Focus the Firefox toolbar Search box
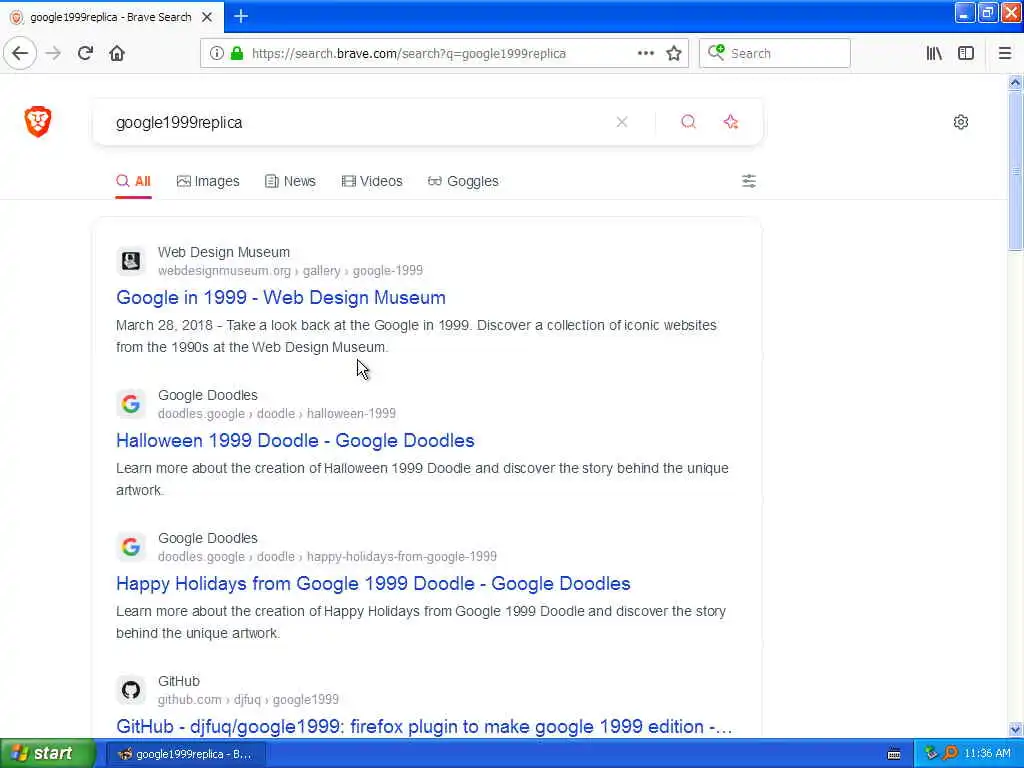This screenshot has width=1024, height=768. 775,54
